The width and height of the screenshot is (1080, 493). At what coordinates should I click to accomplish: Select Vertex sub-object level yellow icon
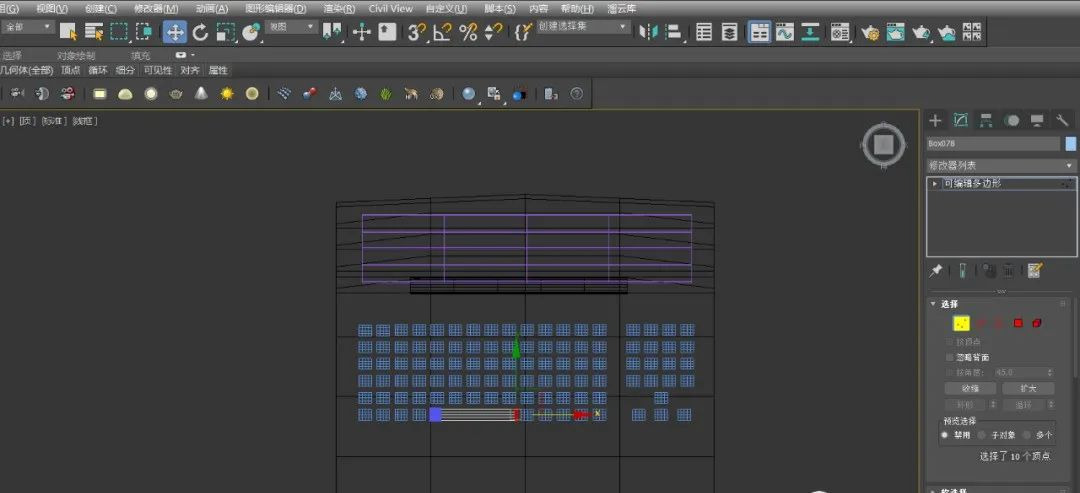pos(961,323)
